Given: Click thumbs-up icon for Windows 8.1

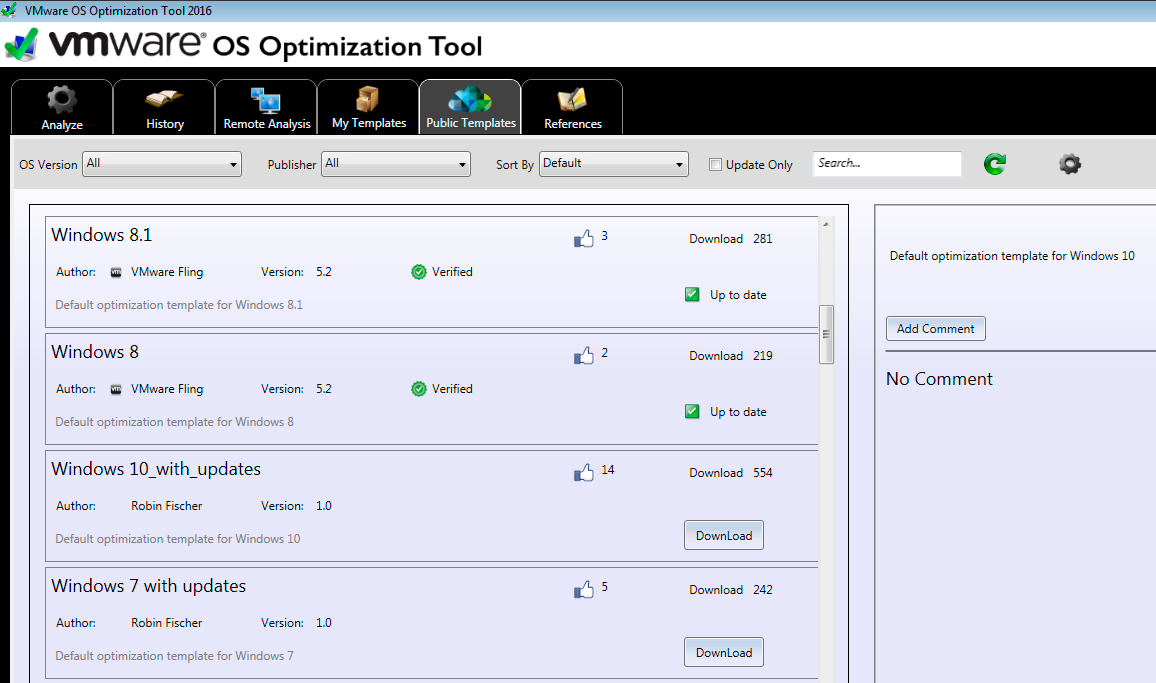Looking at the screenshot, I should (584, 239).
